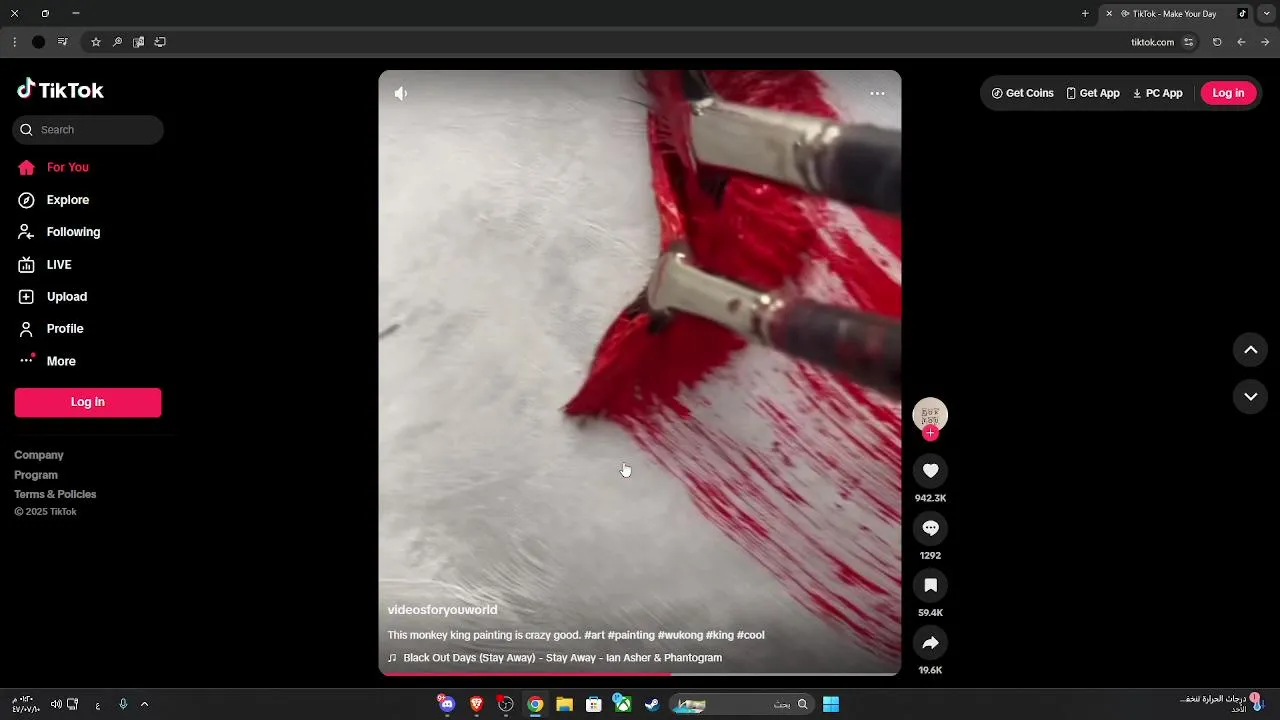Click the top-right Log in button
Image resolution: width=1280 pixels, height=720 pixels.
tap(1228, 93)
